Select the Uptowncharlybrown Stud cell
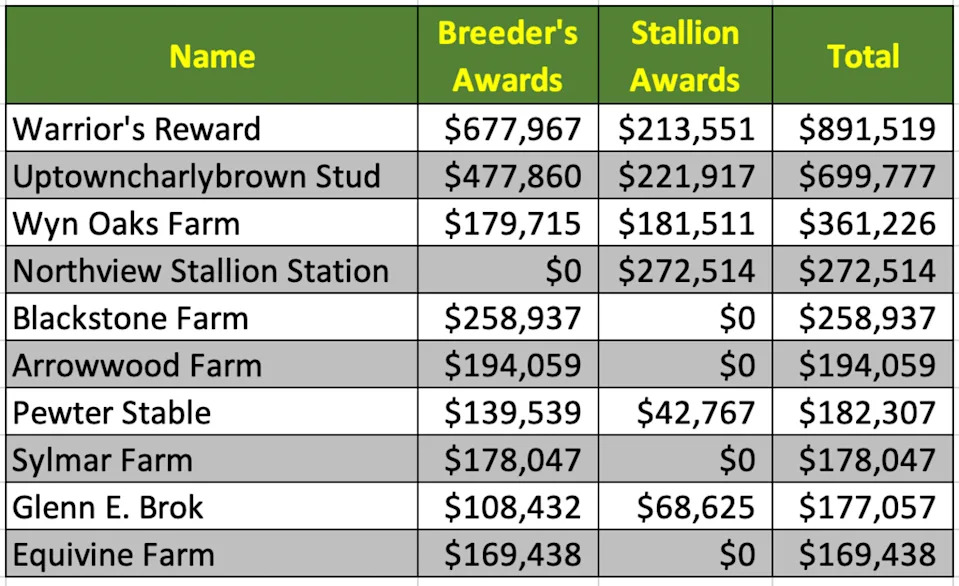Viewport: 959px width, 586px height. click(x=212, y=176)
